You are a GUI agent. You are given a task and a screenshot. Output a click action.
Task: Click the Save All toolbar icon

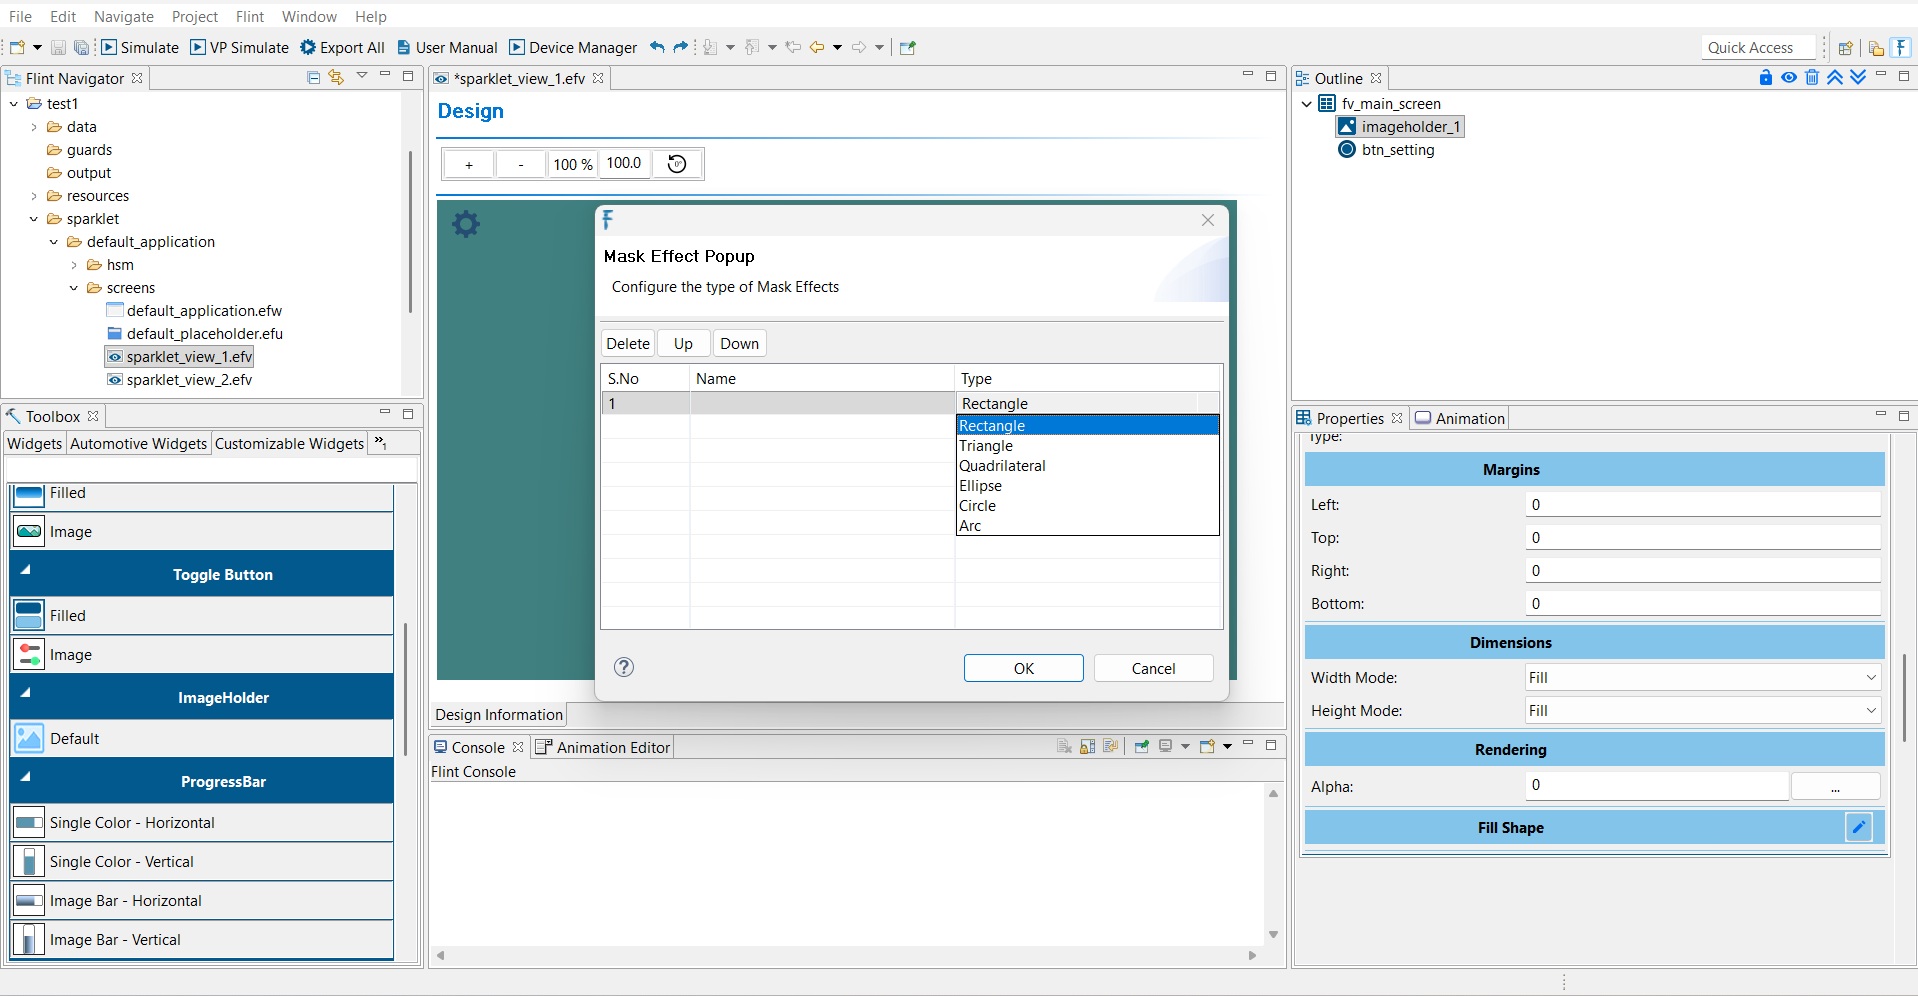click(x=81, y=47)
